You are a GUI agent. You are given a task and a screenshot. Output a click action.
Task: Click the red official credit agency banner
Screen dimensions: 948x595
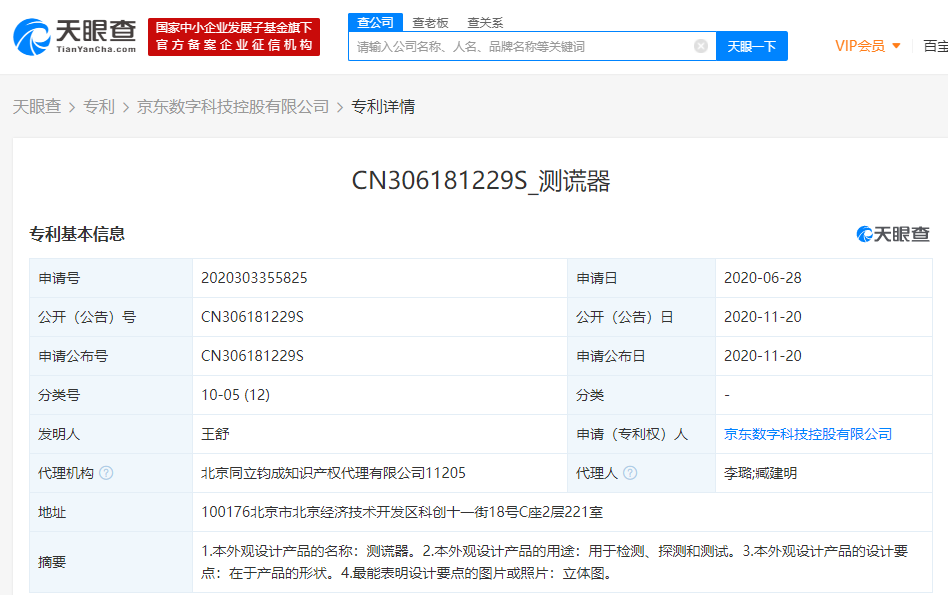tap(234, 36)
